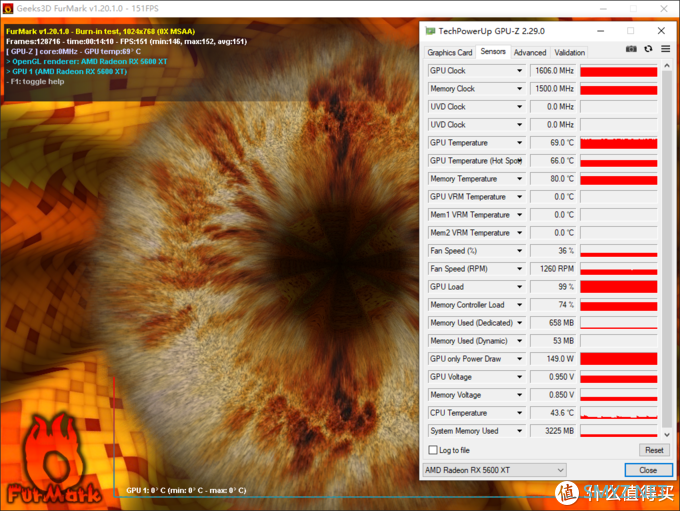Image resolution: width=680 pixels, height=511 pixels.
Task: Open the Fan Speed (RPM) dropdown
Action: [520, 269]
